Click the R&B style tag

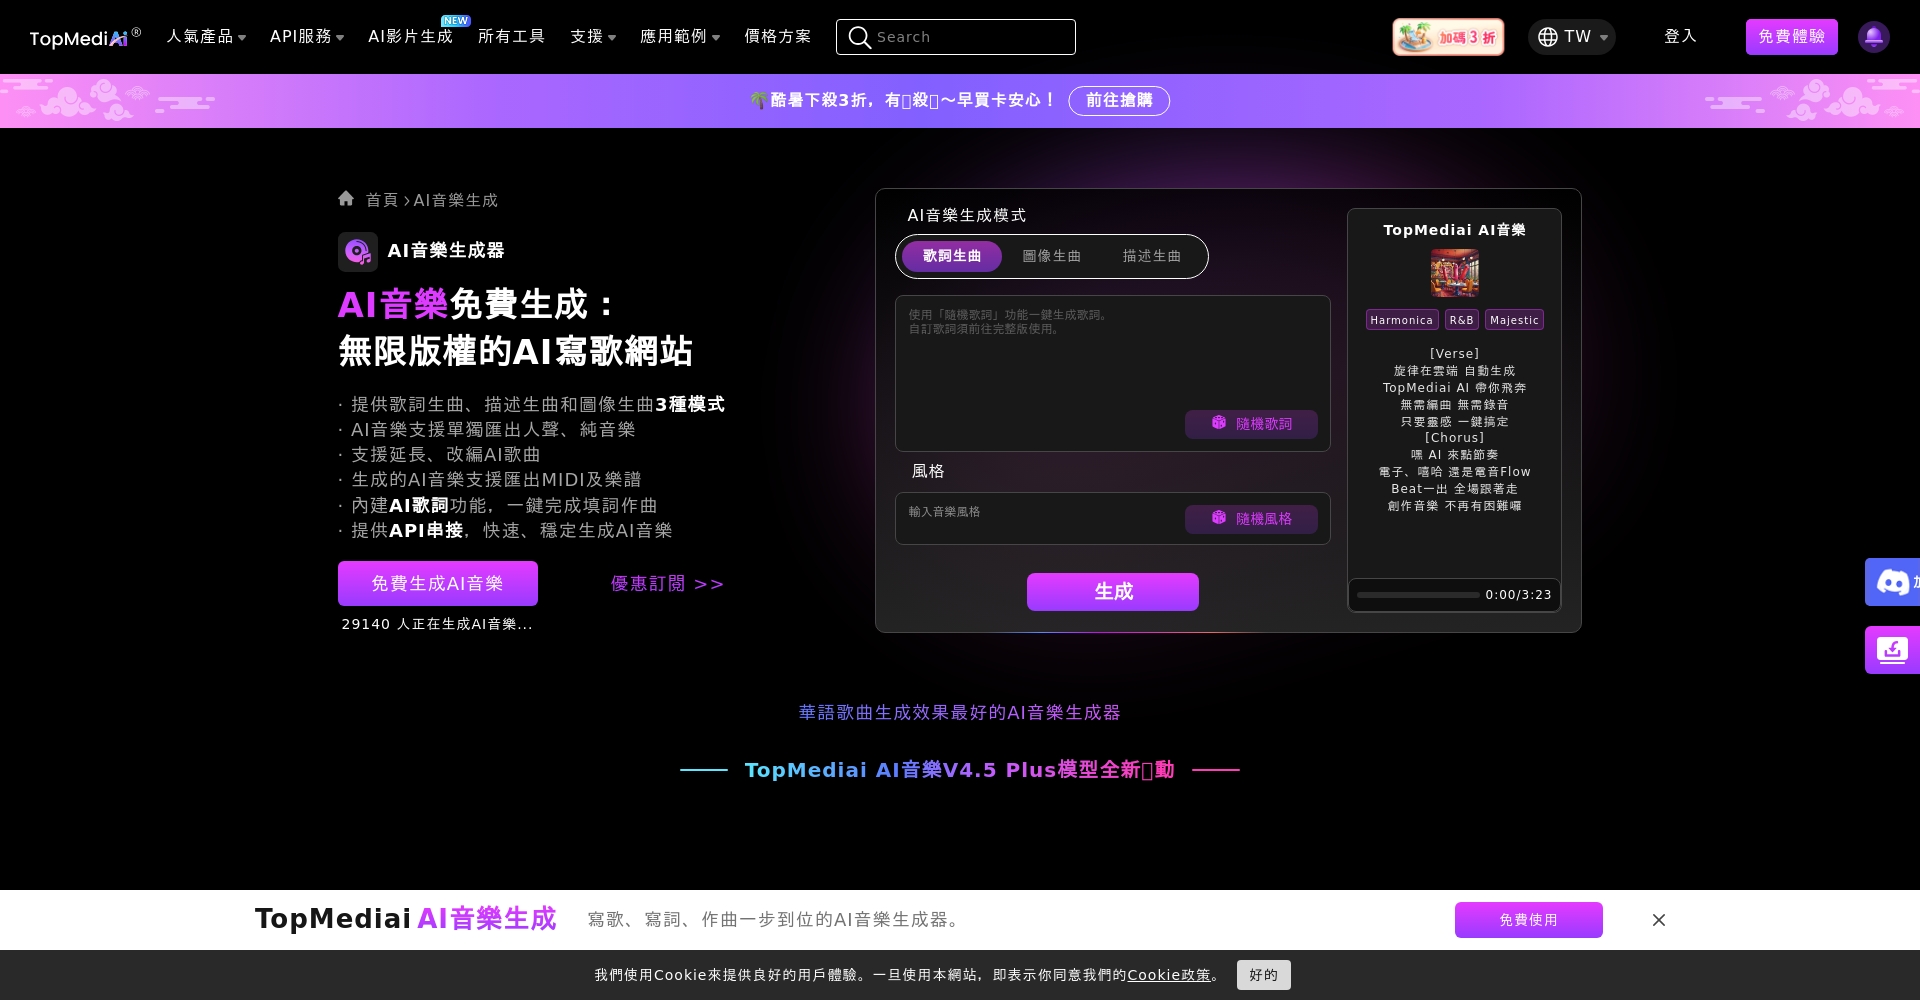1462,320
